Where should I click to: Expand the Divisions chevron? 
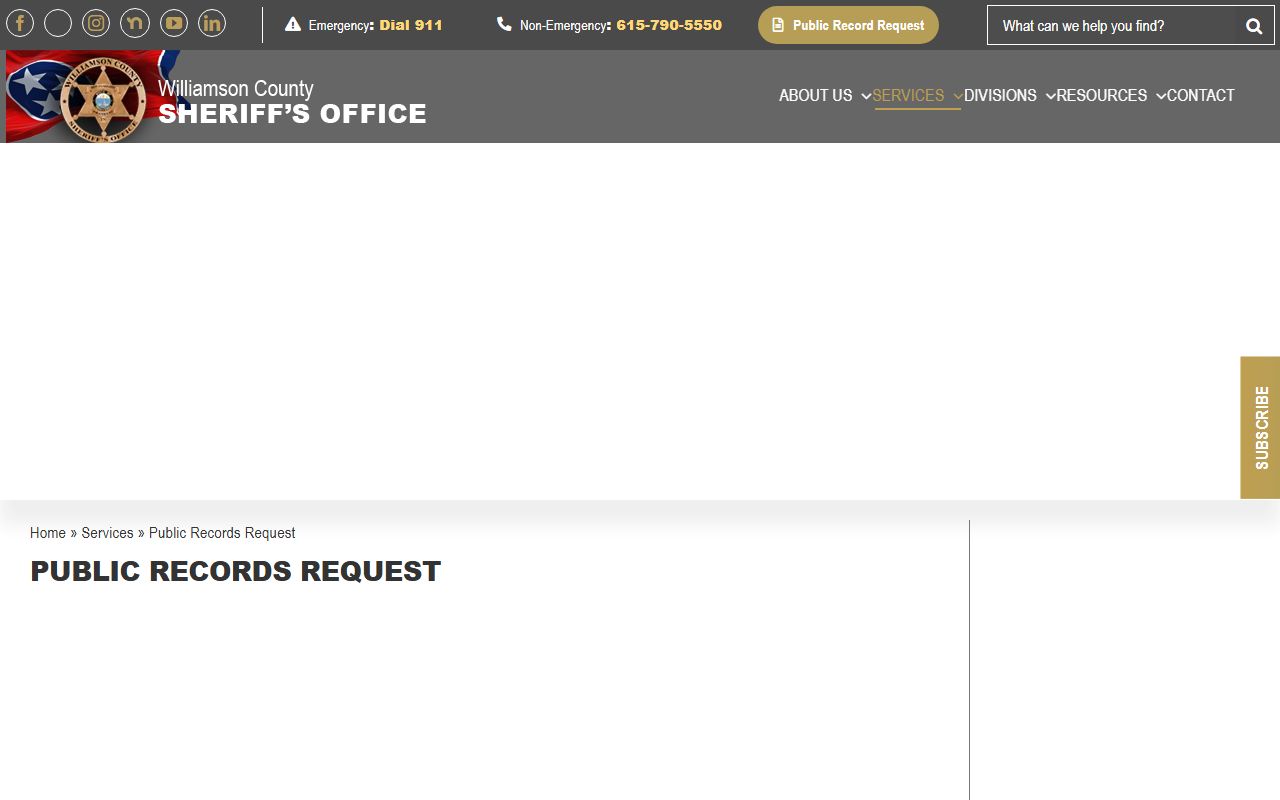click(1051, 96)
